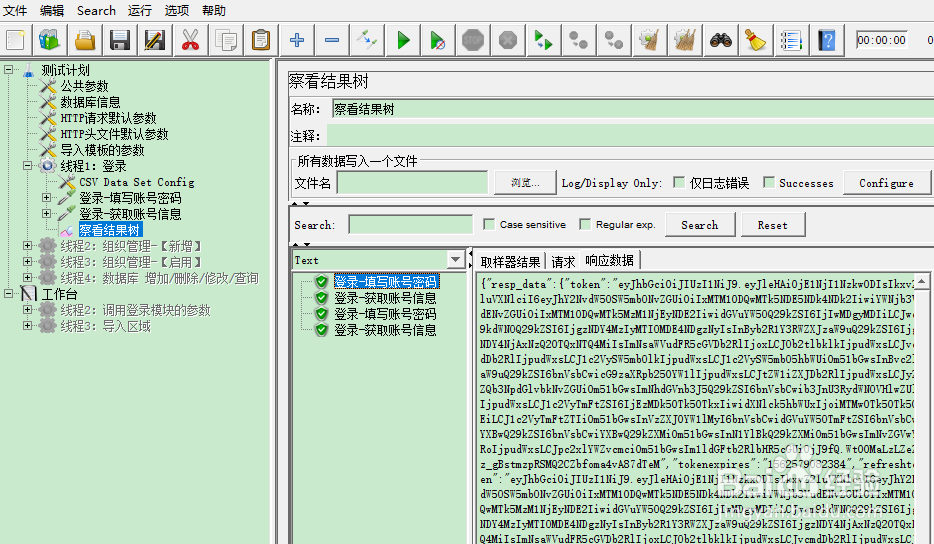
Task: Click the grey Stop icon
Action: pos(473,41)
